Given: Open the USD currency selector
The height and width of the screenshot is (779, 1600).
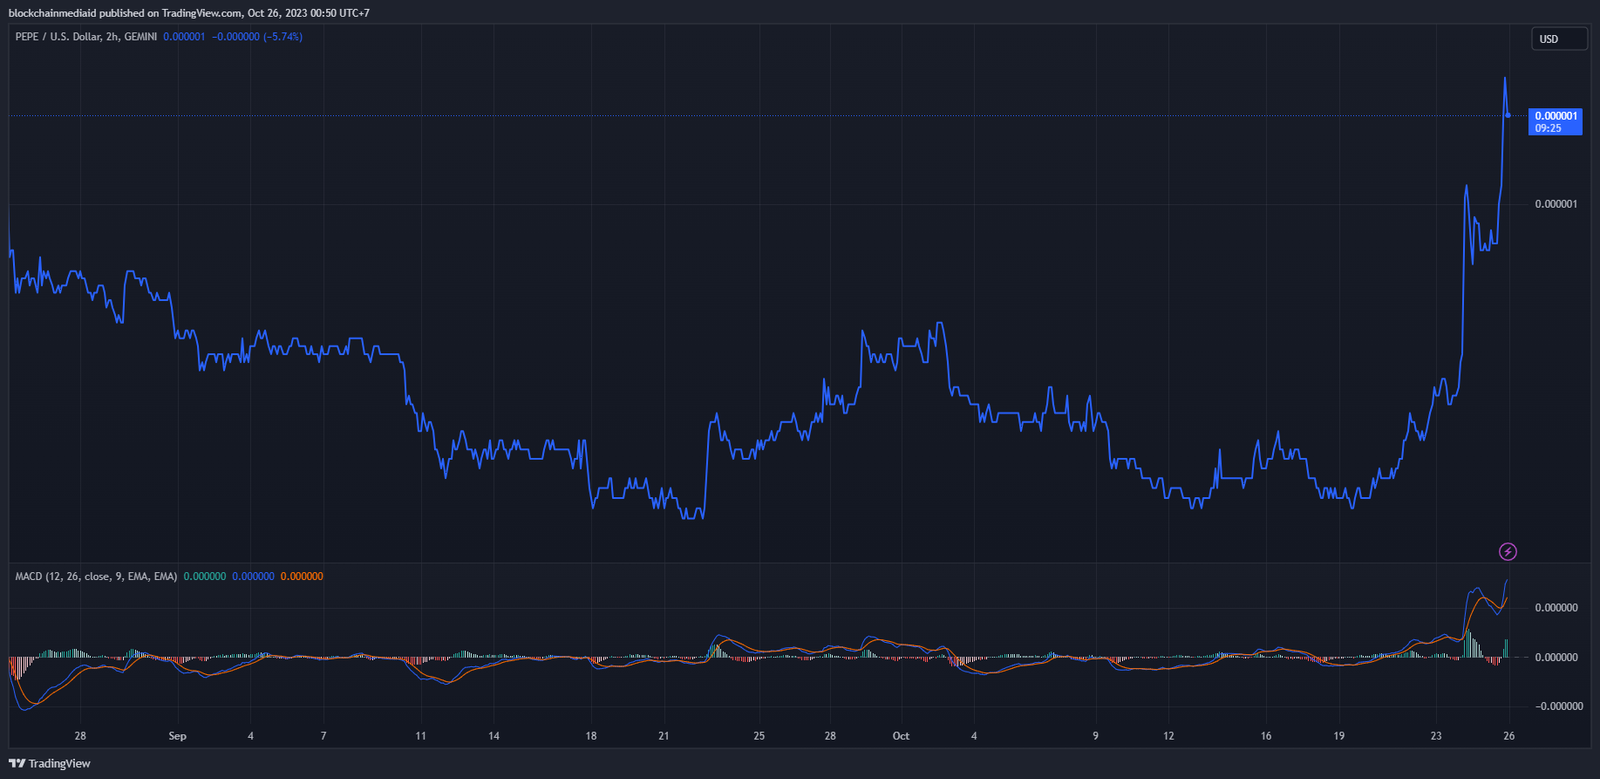Looking at the screenshot, I should pos(1559,39).
